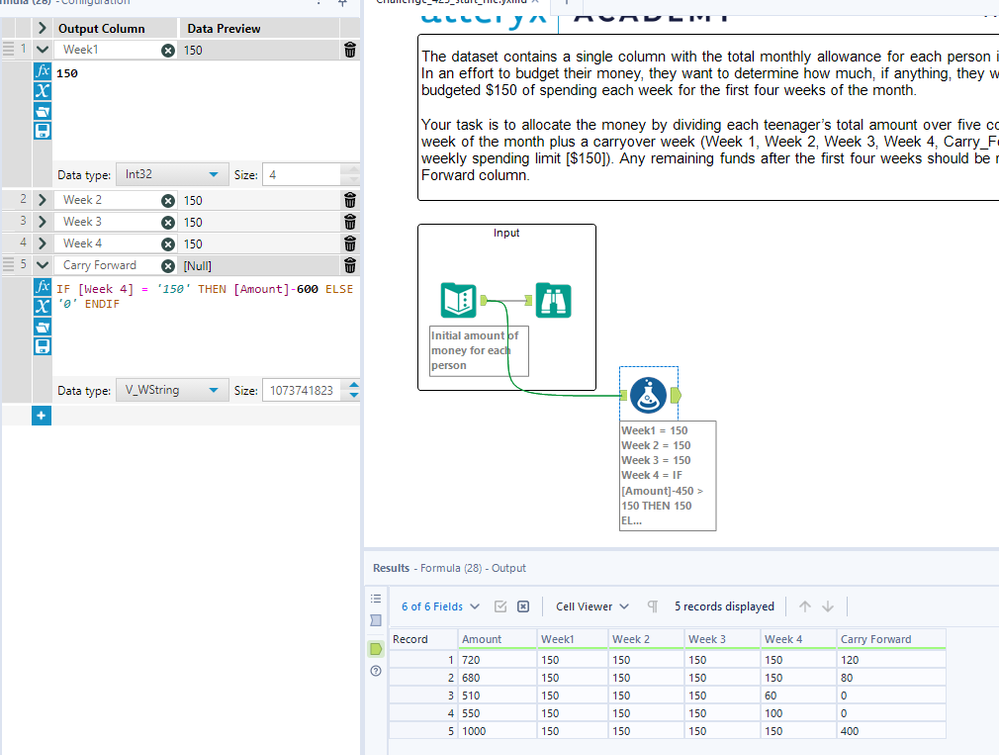Select the Browse tool on canvas

click(x=553, y=300)
